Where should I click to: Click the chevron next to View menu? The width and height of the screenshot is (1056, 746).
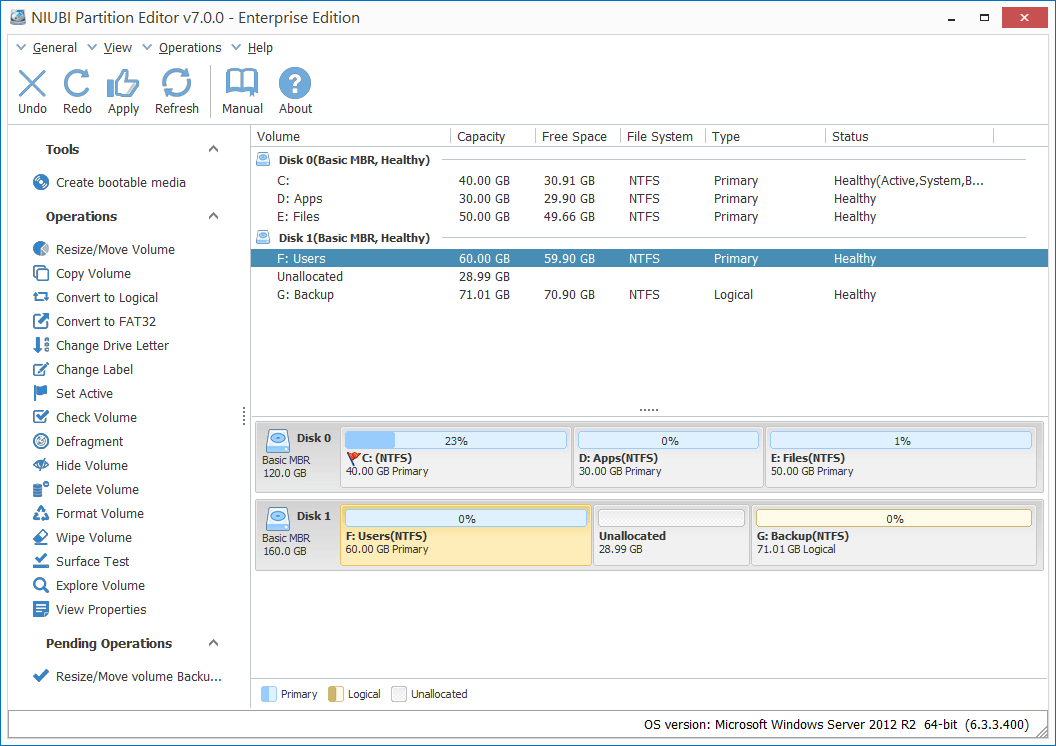92,47
